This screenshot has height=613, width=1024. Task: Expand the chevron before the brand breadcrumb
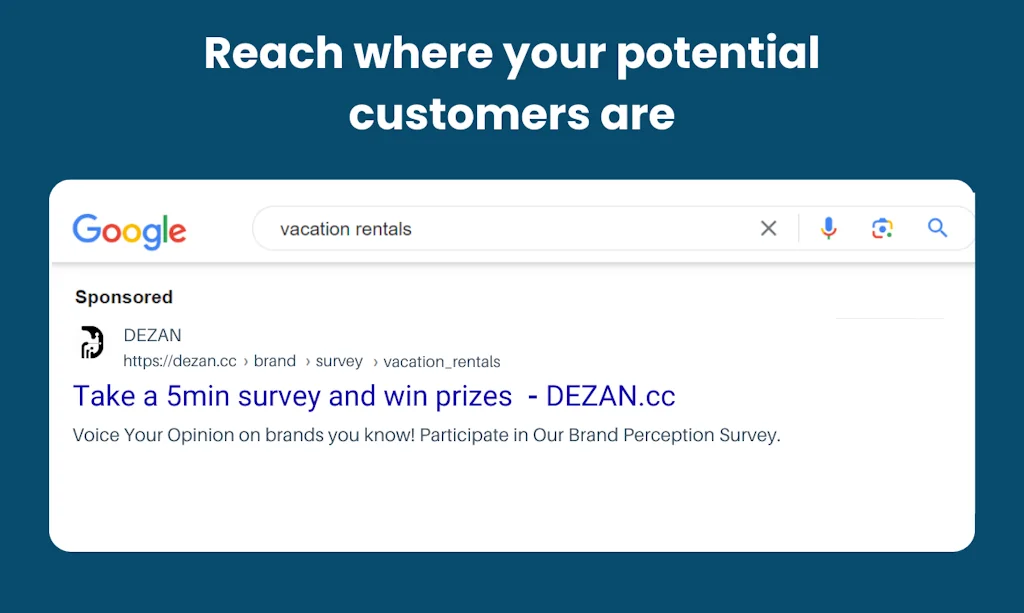click(245, 361)
